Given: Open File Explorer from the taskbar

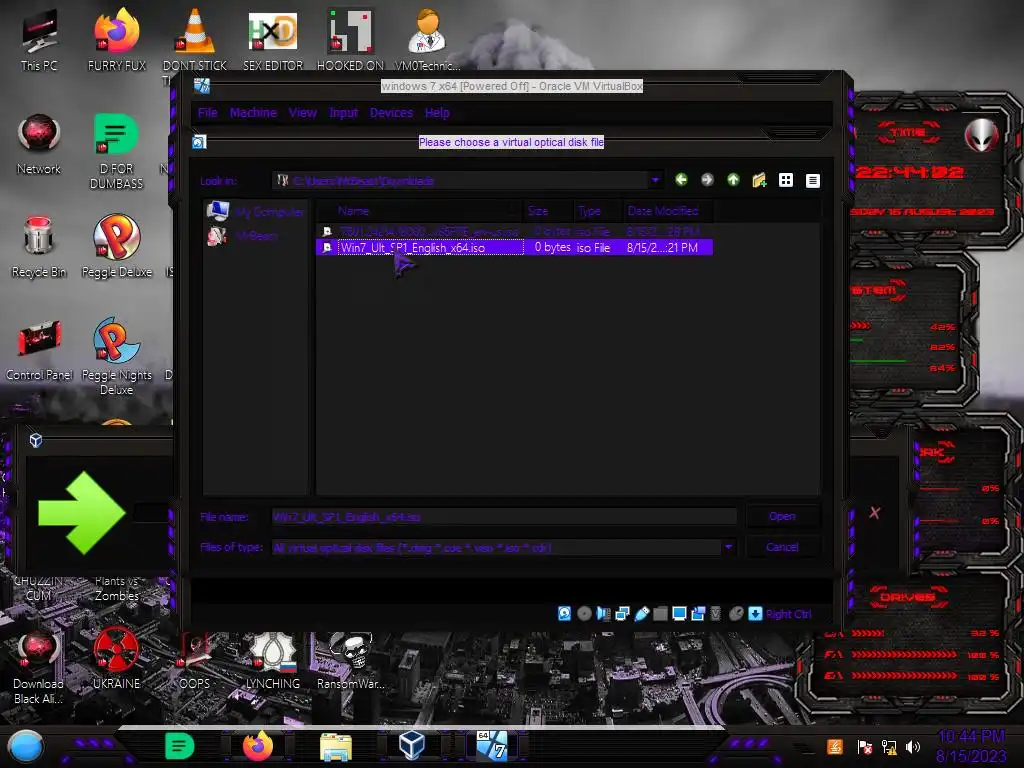Looking at the screenshot, I should (336, 747).
